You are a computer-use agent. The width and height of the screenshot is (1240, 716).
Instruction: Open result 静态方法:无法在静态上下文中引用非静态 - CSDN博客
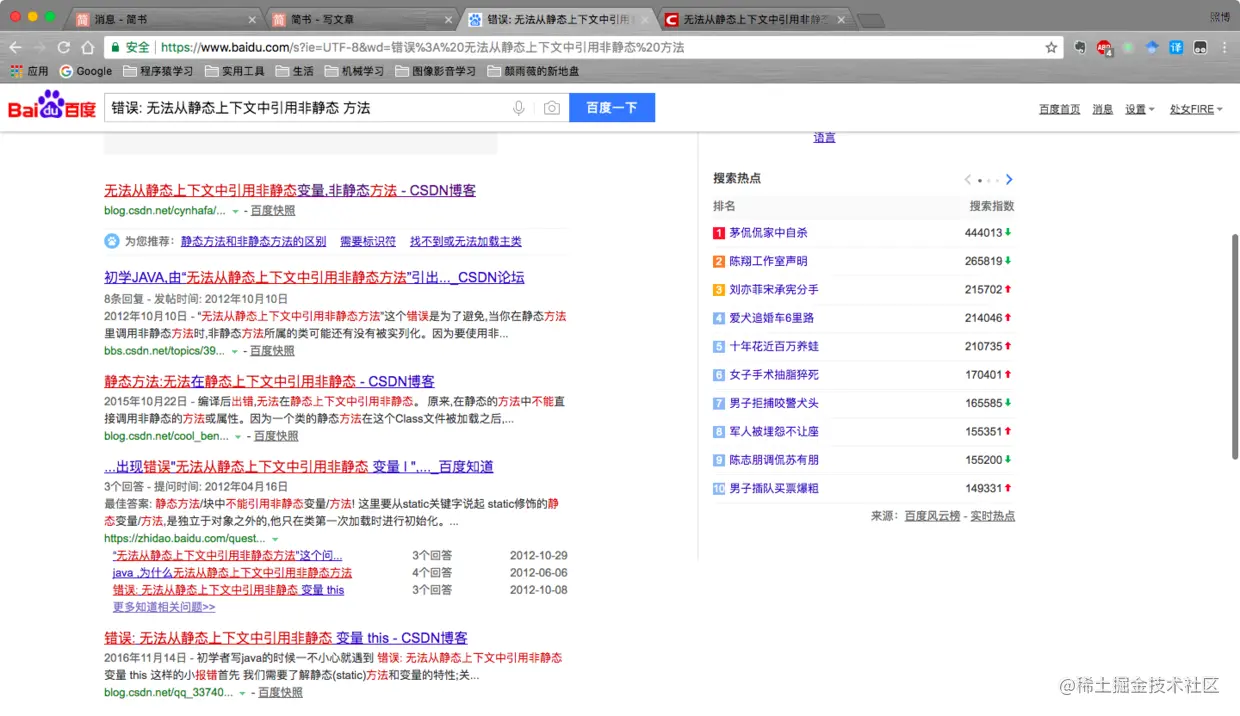pos(269,381)
